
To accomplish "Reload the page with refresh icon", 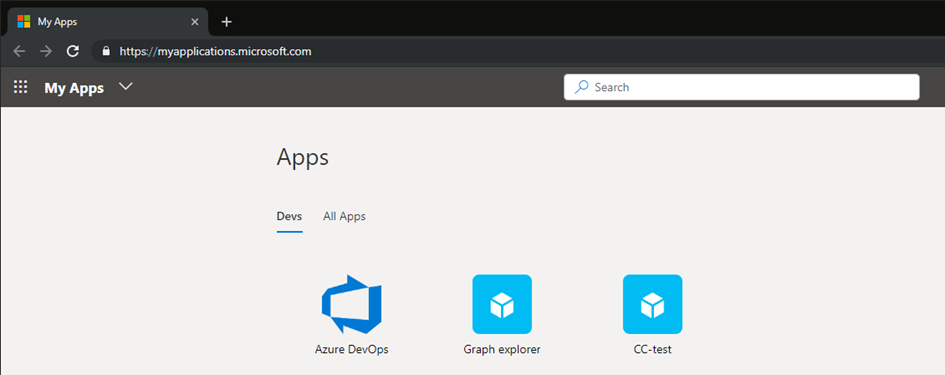I will [73, 51].
